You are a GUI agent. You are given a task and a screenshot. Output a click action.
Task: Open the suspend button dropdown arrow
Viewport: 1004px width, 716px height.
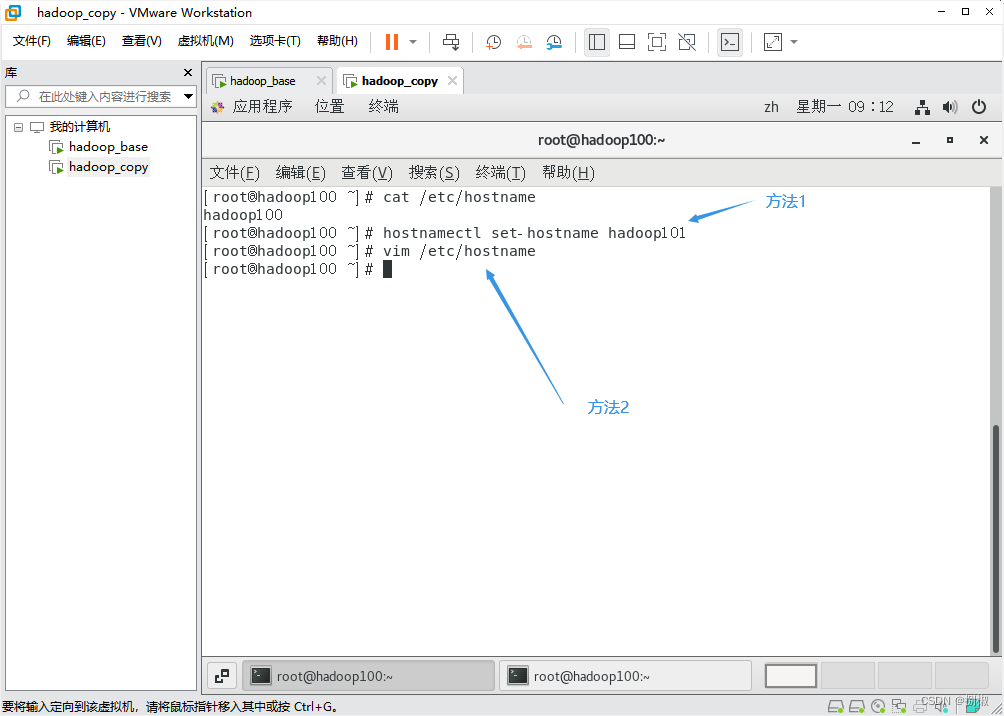[x=410, y=42]
